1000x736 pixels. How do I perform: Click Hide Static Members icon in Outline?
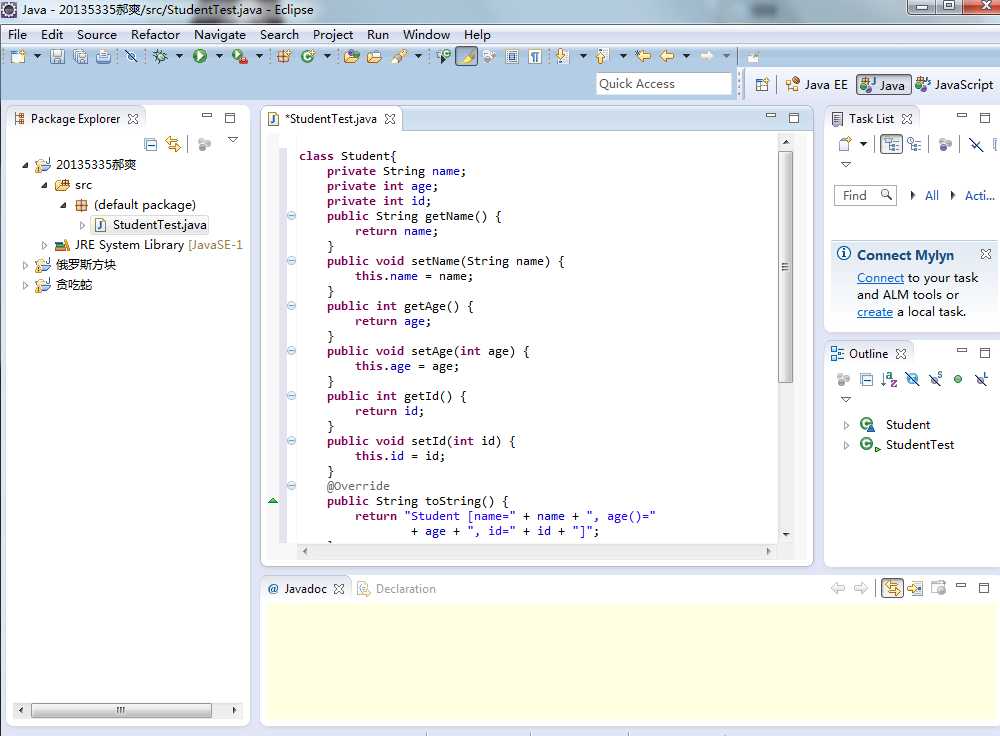[x=936, y=379]
